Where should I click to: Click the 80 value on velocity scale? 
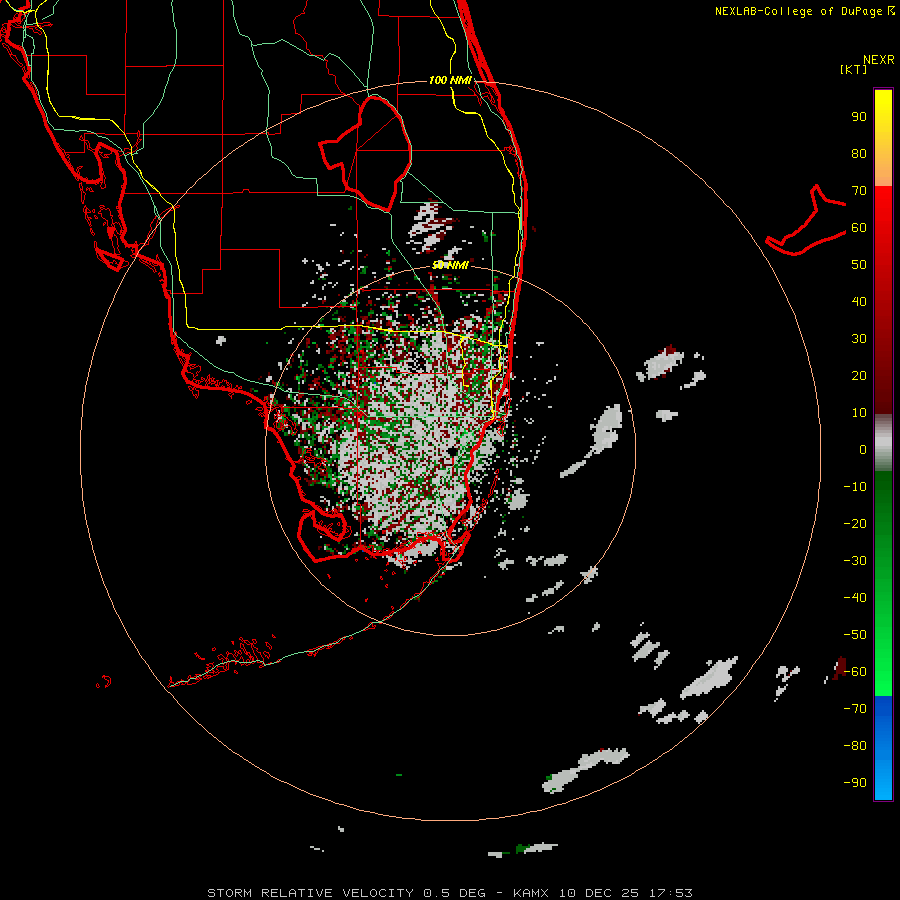click(859, 154)
